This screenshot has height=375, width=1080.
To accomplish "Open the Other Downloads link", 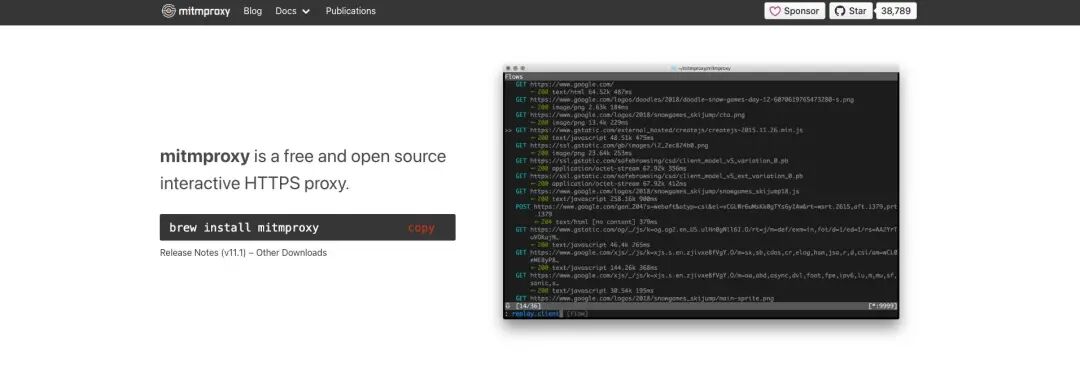I will [x=291, y=253].
